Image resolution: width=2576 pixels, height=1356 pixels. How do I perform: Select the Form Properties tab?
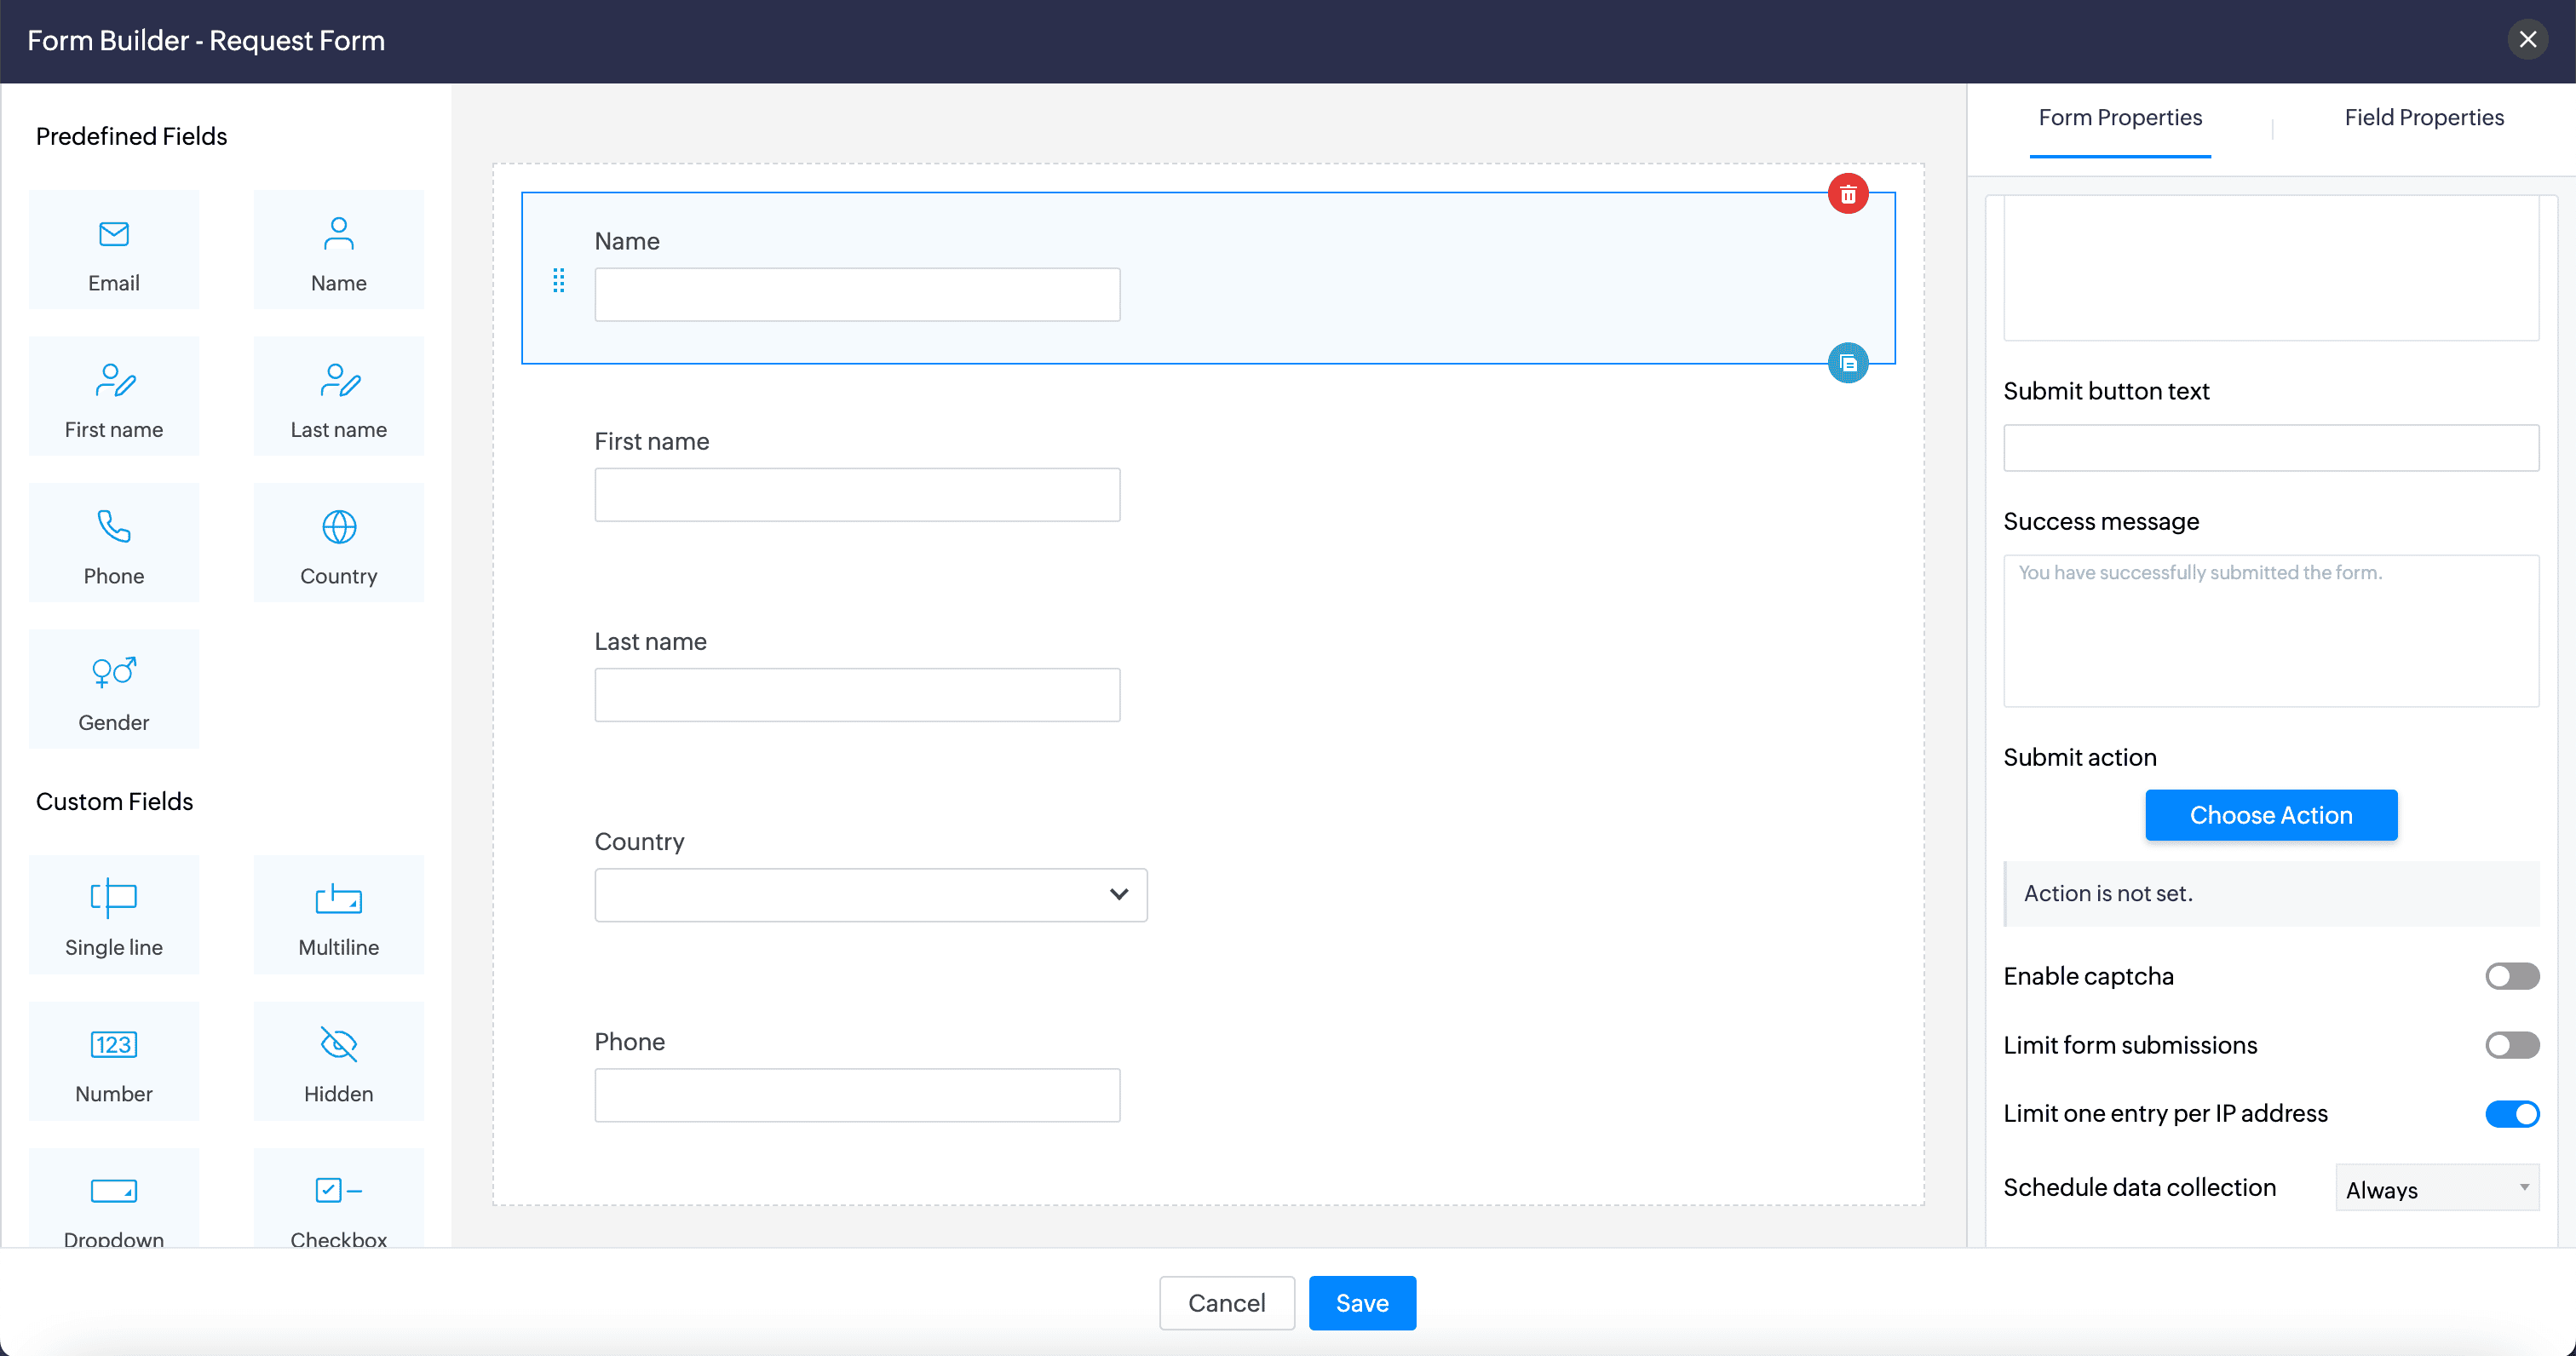[2119, 118]
